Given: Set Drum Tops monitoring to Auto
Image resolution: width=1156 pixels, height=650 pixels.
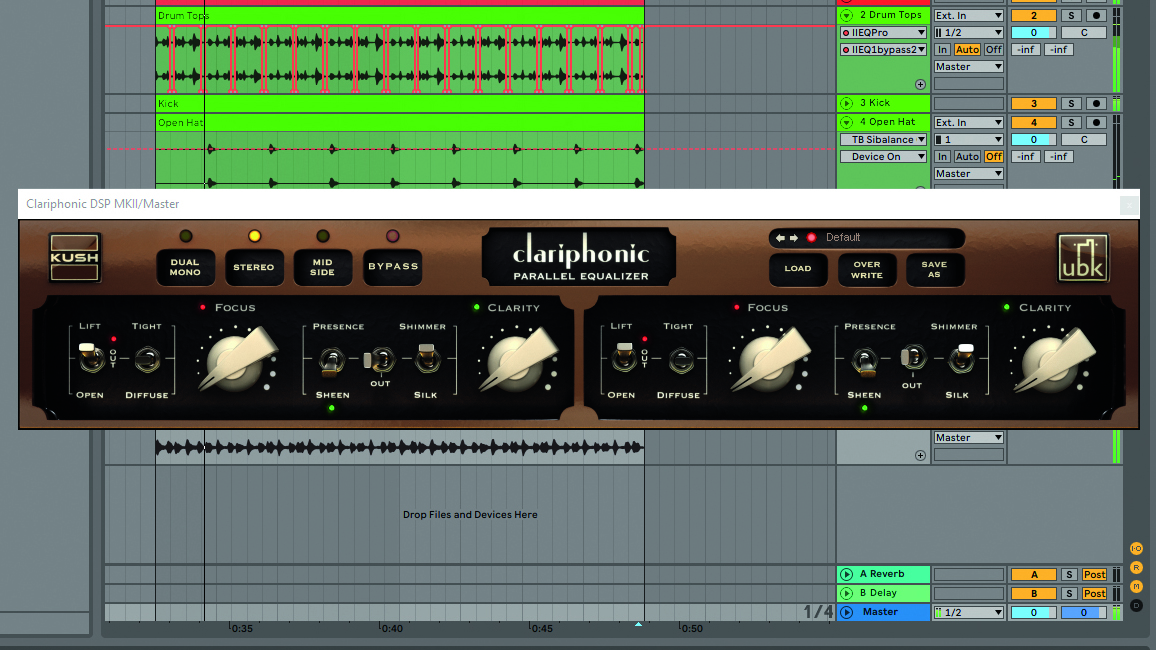Looking at the screenshot, I should pos(967,49).
